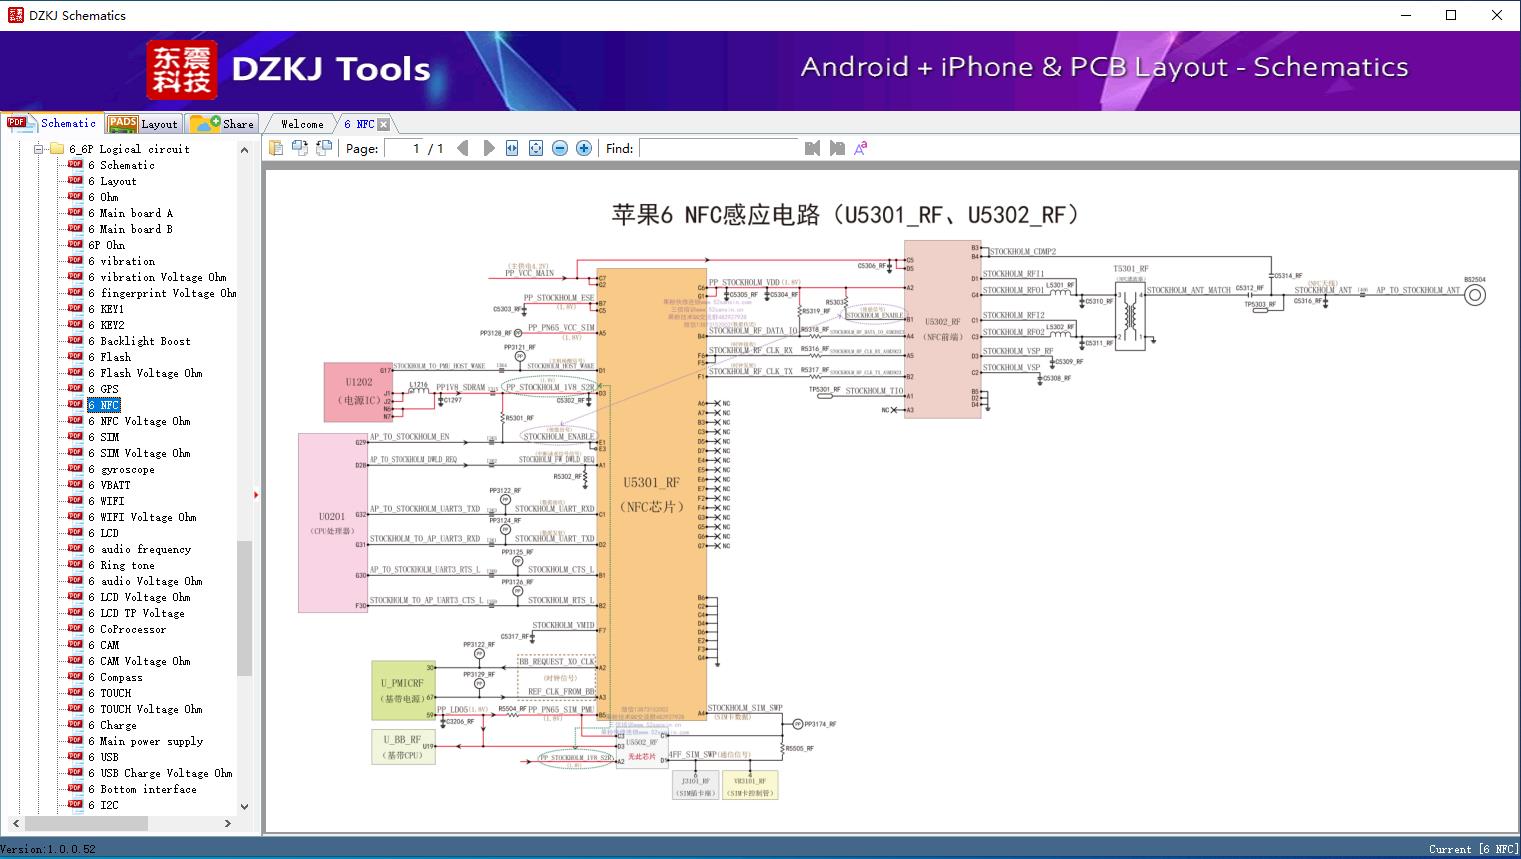Click the PDF icon beside 6 Compass
Viewport: 1521px width, 859px height.
pyautogui.click(x=75, y=677)
